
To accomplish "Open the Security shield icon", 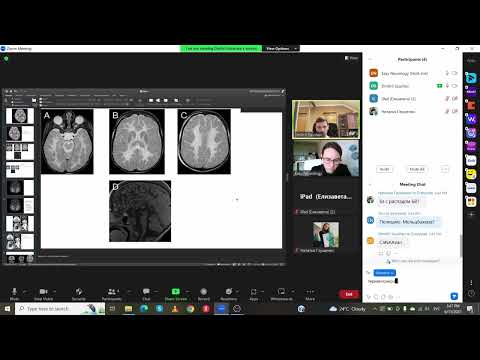I will [79, 292].
